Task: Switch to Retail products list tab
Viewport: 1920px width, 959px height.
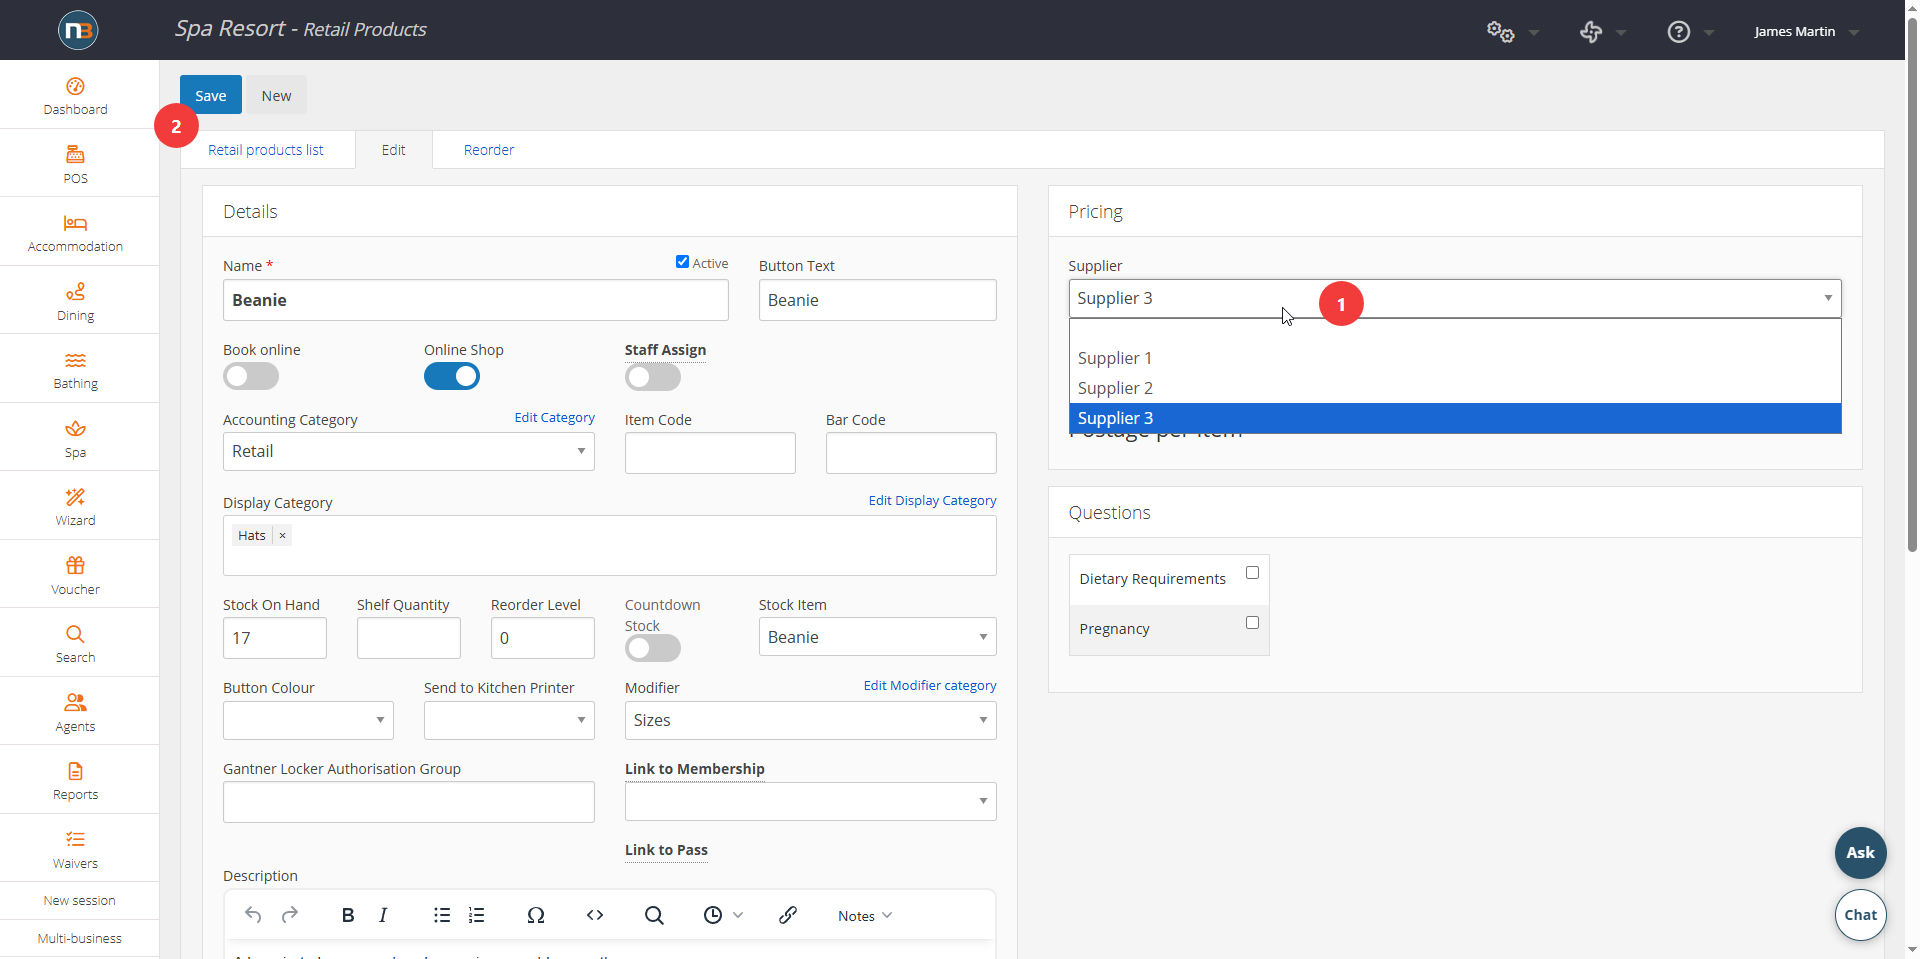Action: pyautogui.click(x=266, y=150)
